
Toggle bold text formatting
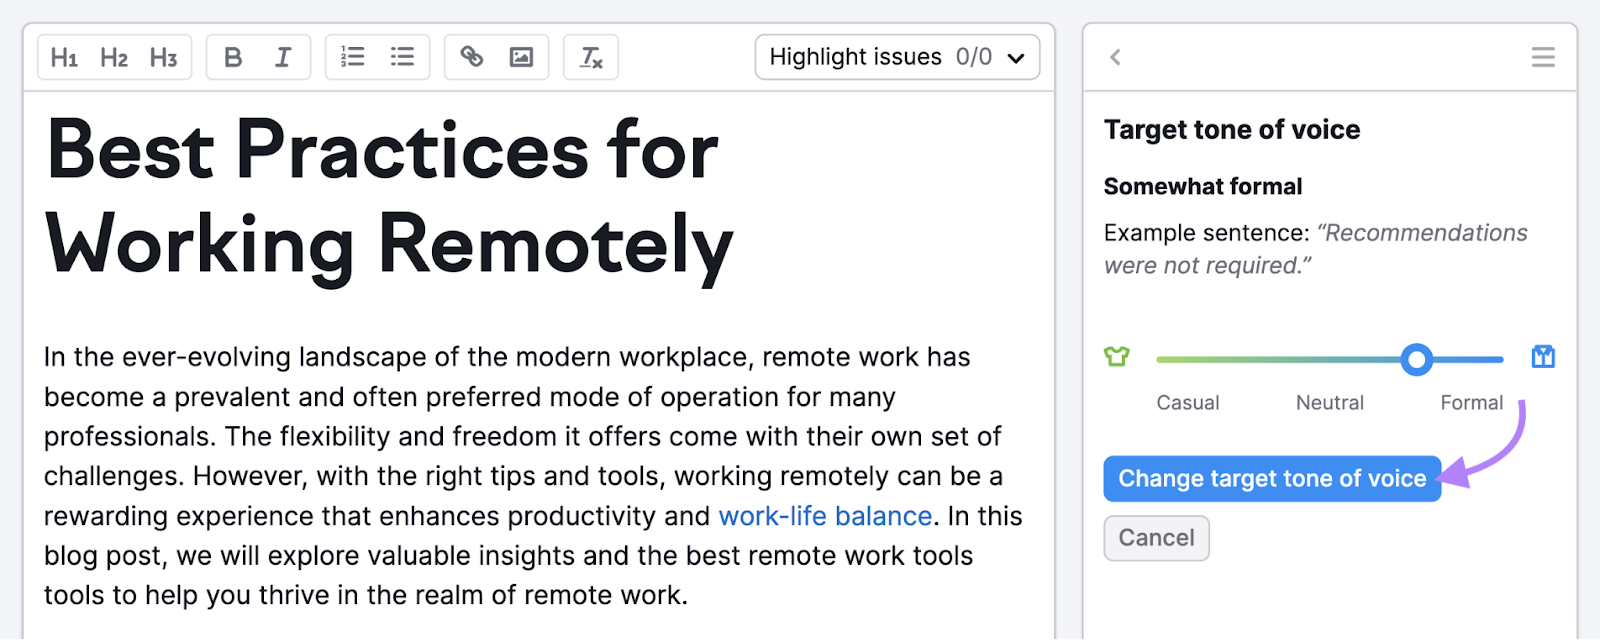(233, 58)
